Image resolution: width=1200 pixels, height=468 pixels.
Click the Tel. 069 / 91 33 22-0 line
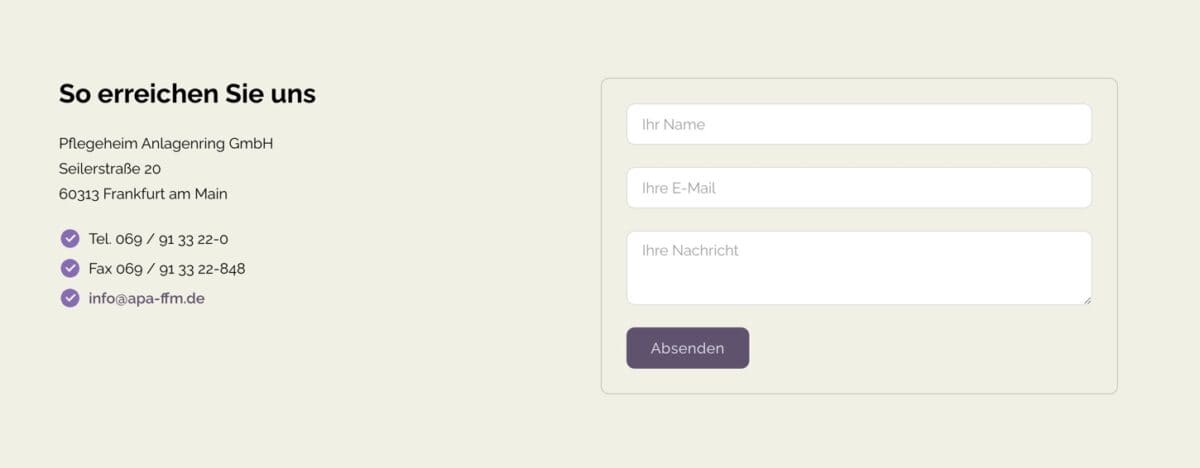click(x=158, y=239)
